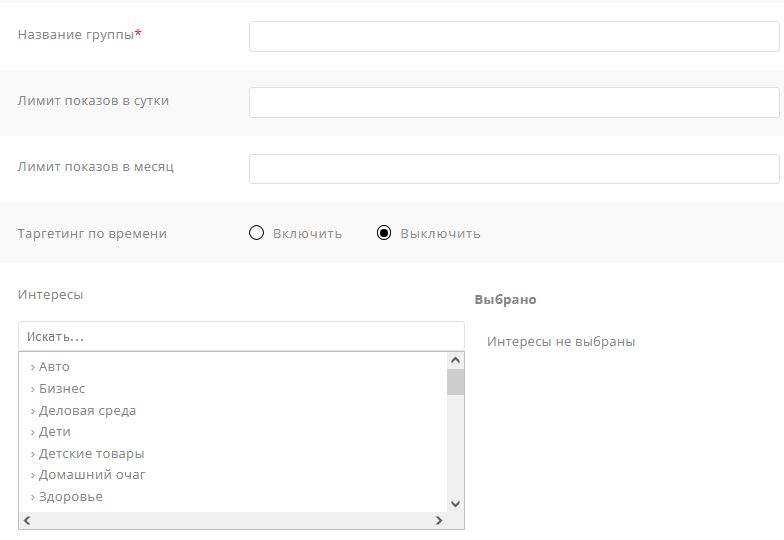Click the horizontal scroll left arrow
784x540 pixels.
coord(27,521)
